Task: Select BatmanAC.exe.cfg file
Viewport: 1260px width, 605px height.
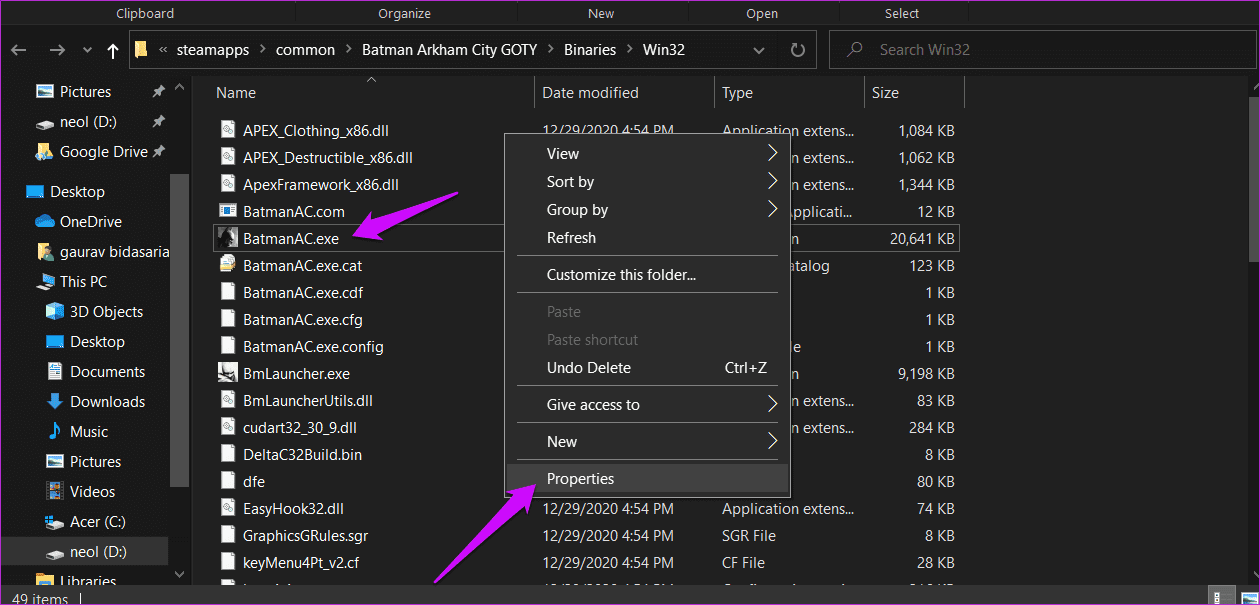Action: tap(302, 319)
